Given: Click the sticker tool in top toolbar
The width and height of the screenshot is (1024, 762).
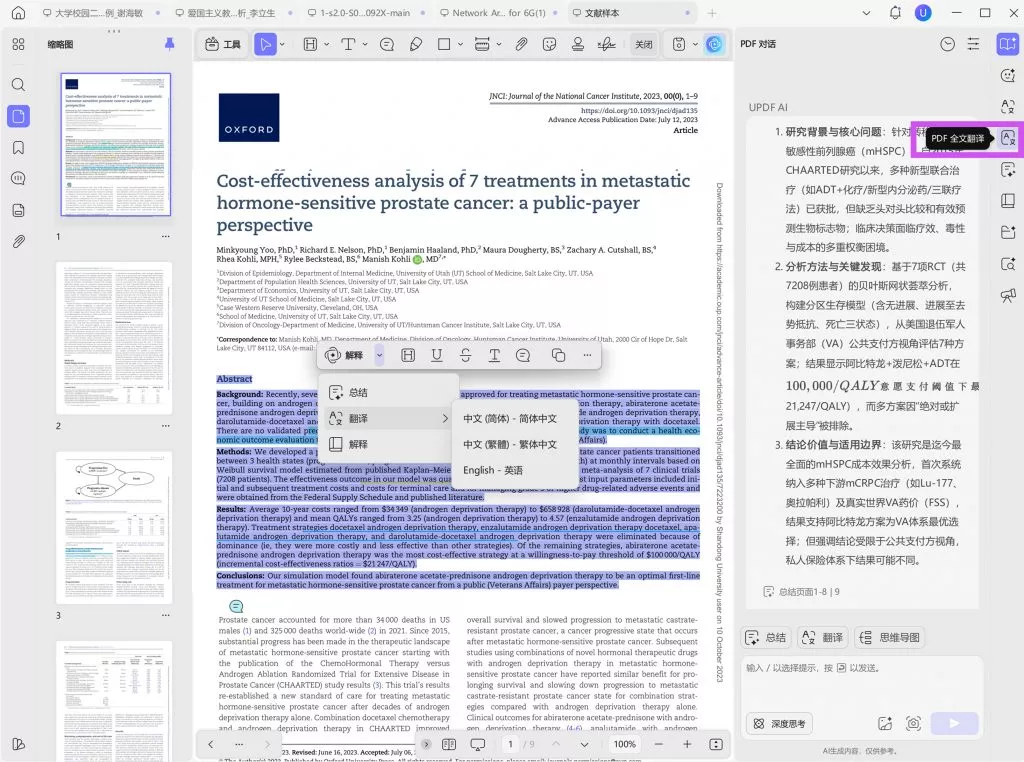Looking at the screenshot, I should pyautogui.click(x=549, y=45).
